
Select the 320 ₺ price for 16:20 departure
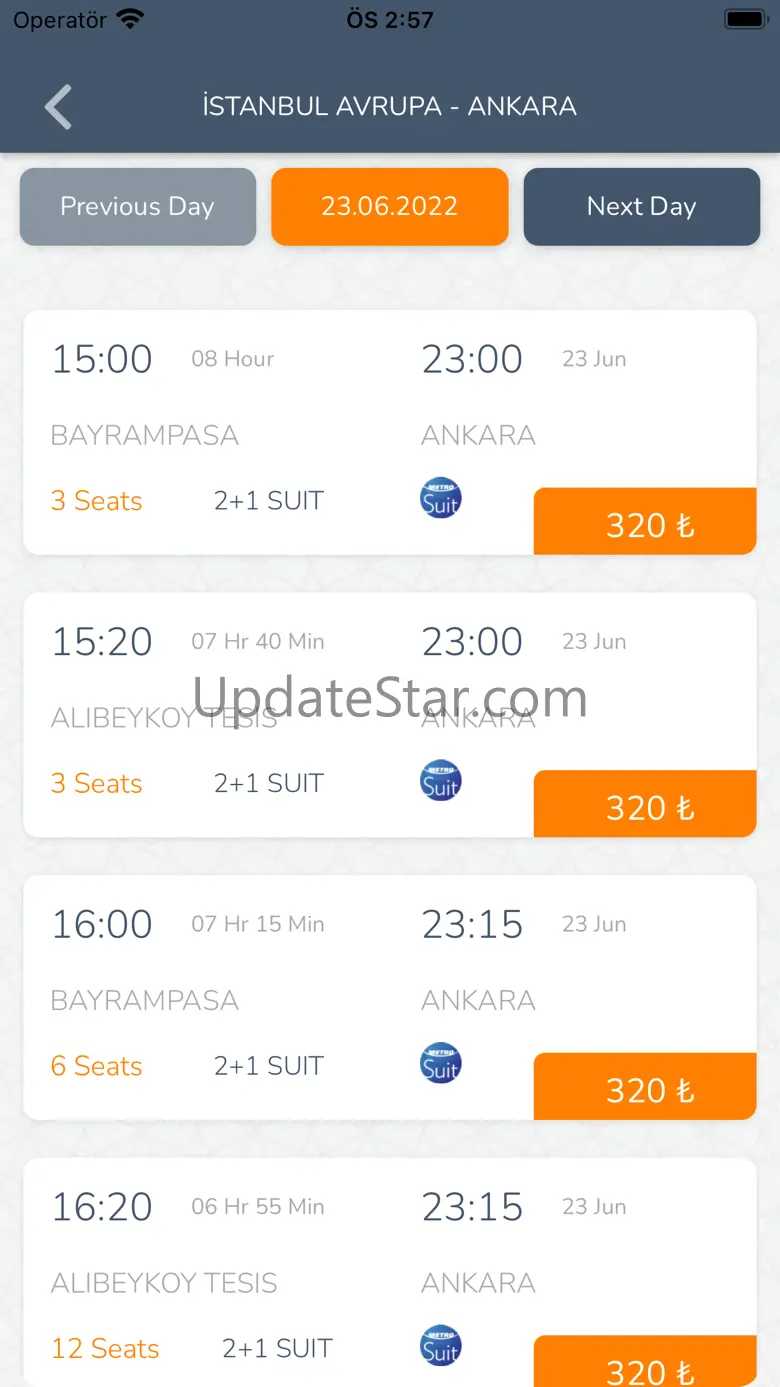(645, 1364)
